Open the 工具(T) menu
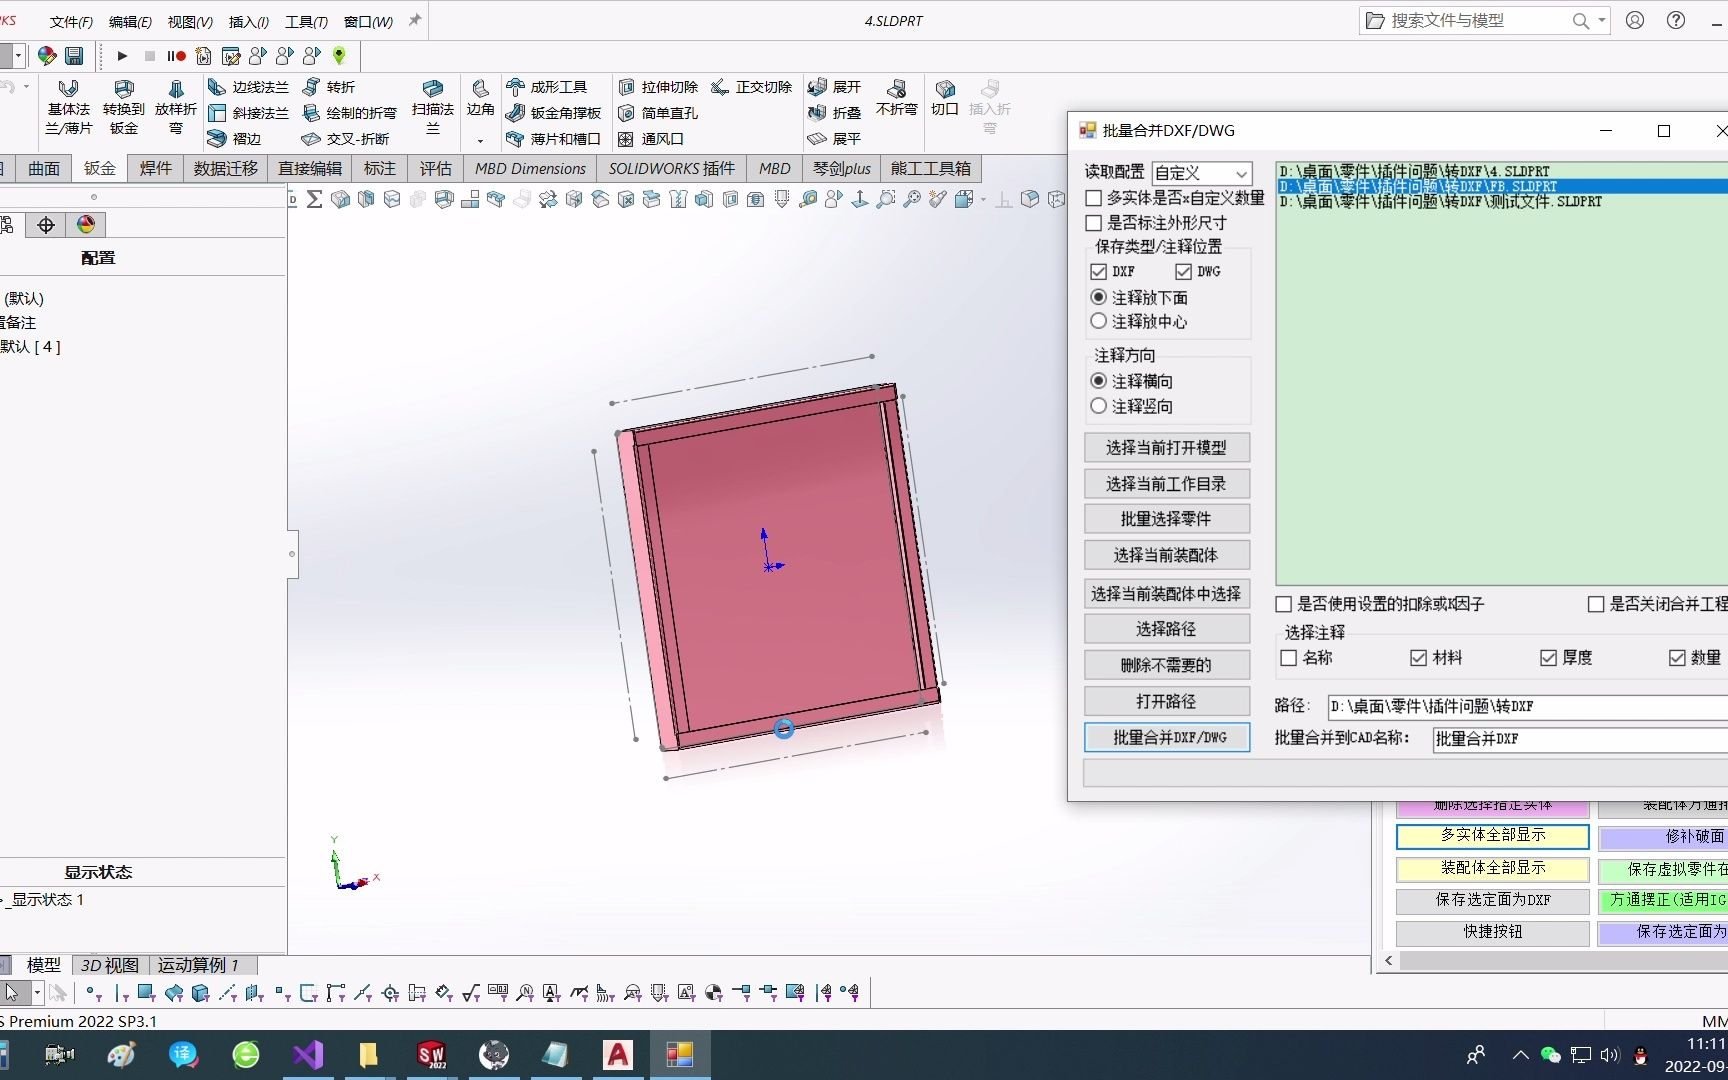The width and height of the screenshot is (1728, 1080). point(306,22)
